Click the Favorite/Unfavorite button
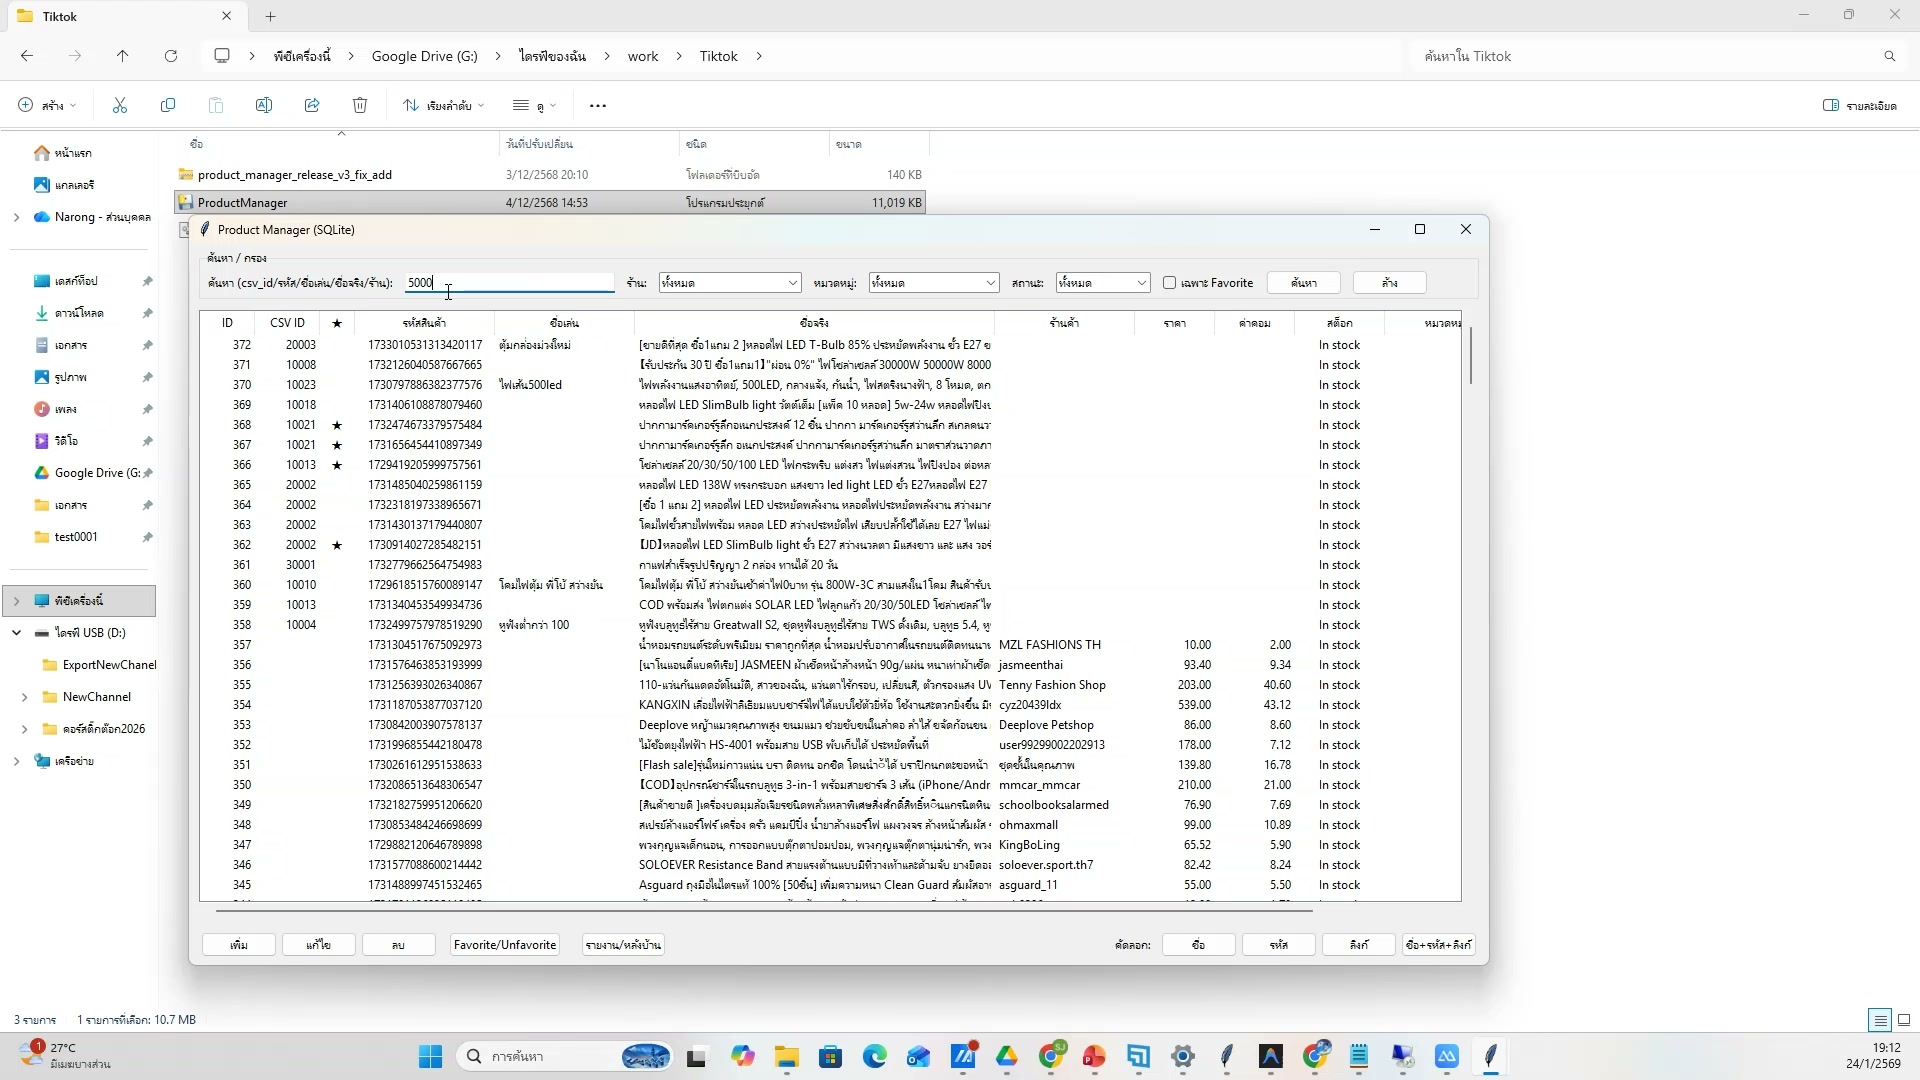Viewport: 1920px width, 1080px height. pyautogui.click(x=504, y=945)
